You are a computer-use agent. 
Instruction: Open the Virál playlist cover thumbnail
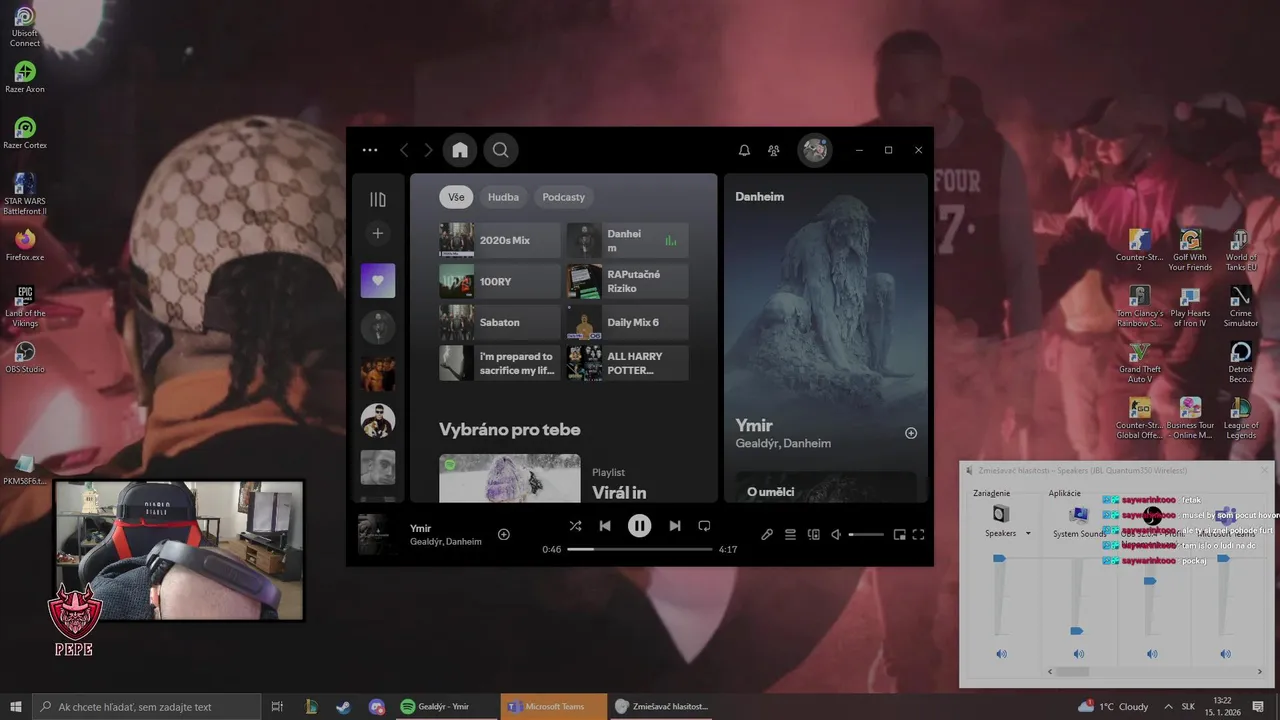tap(509, 478)
